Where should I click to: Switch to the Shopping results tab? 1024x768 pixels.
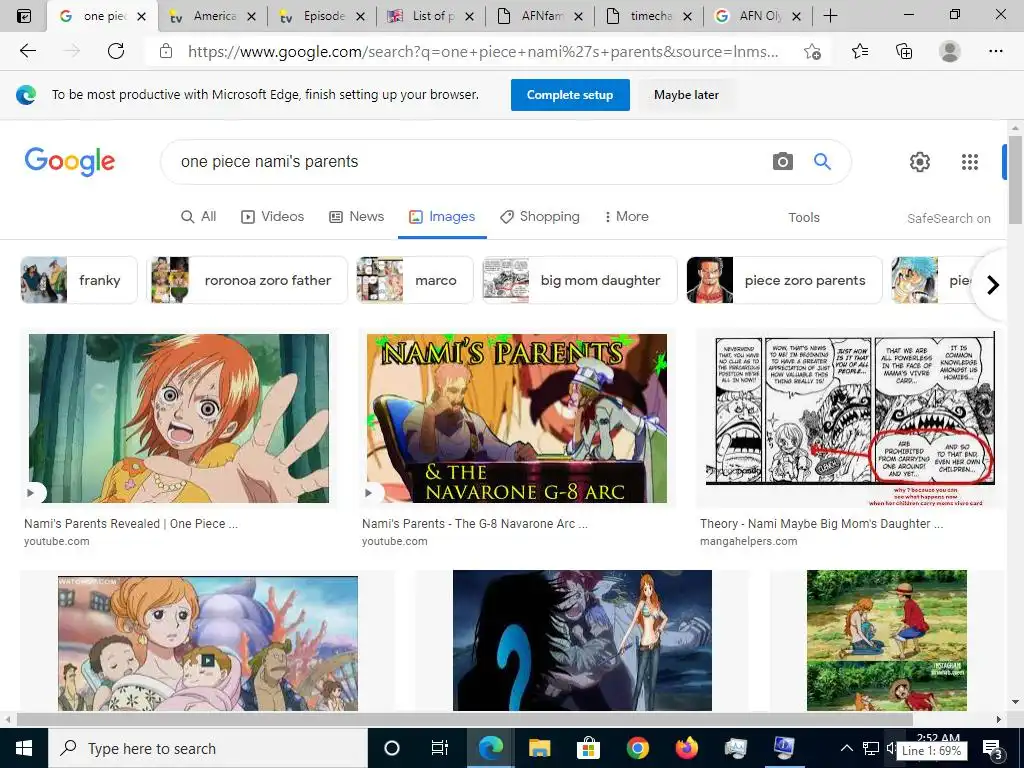click(x=539, y=217)
